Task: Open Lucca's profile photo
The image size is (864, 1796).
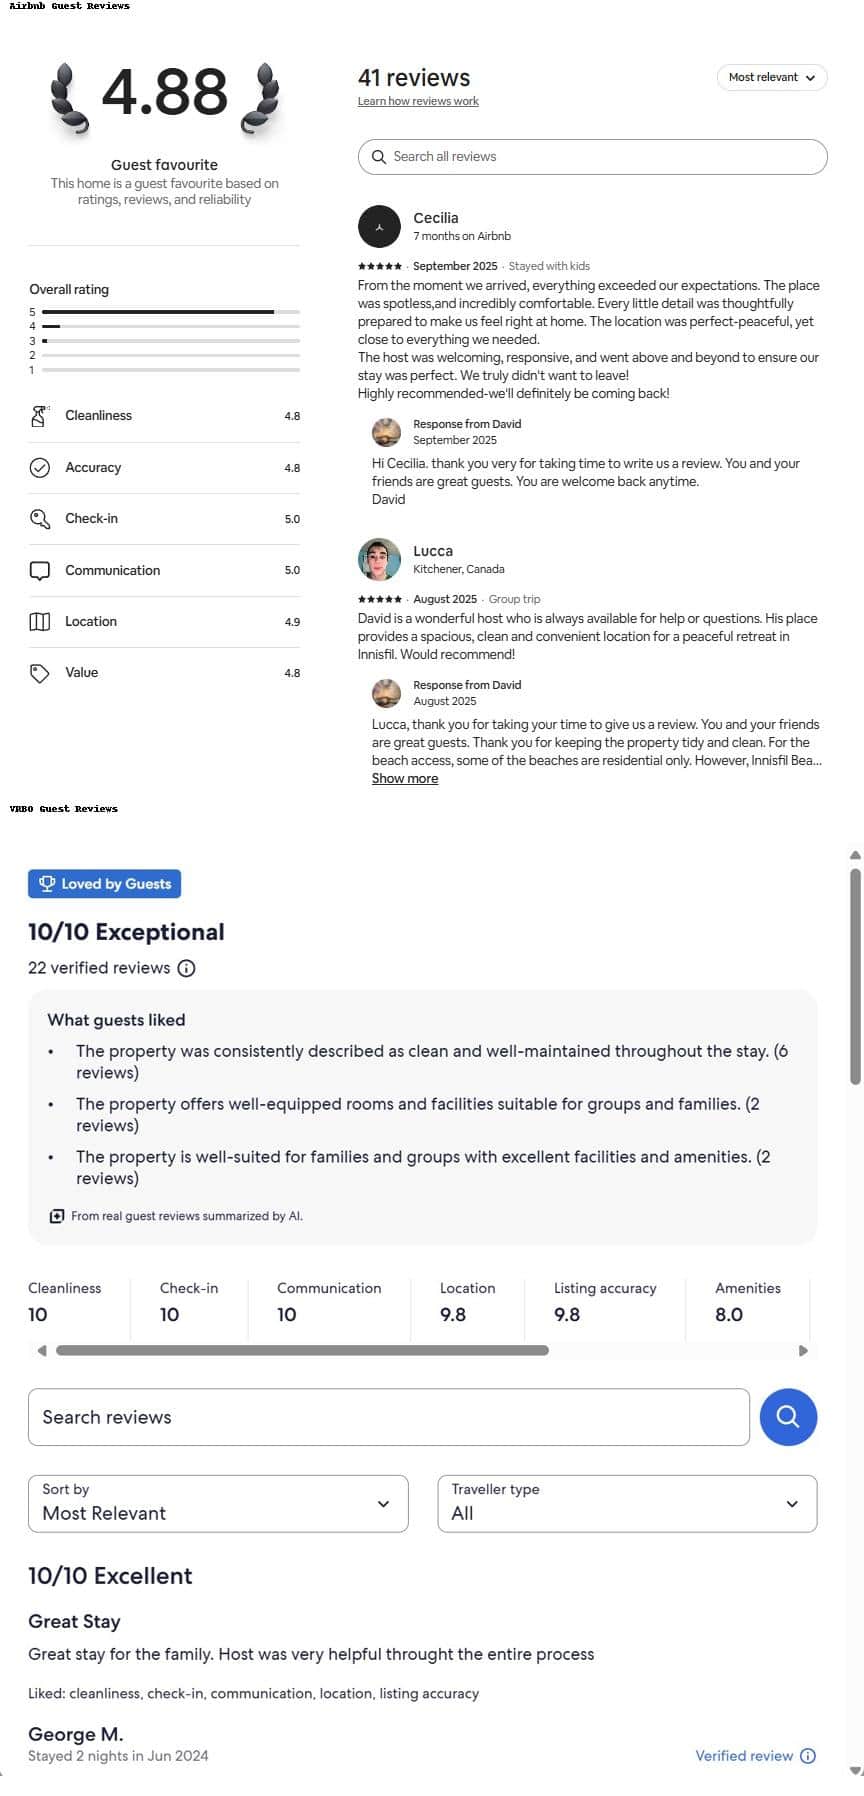Action: coord(379,559)
